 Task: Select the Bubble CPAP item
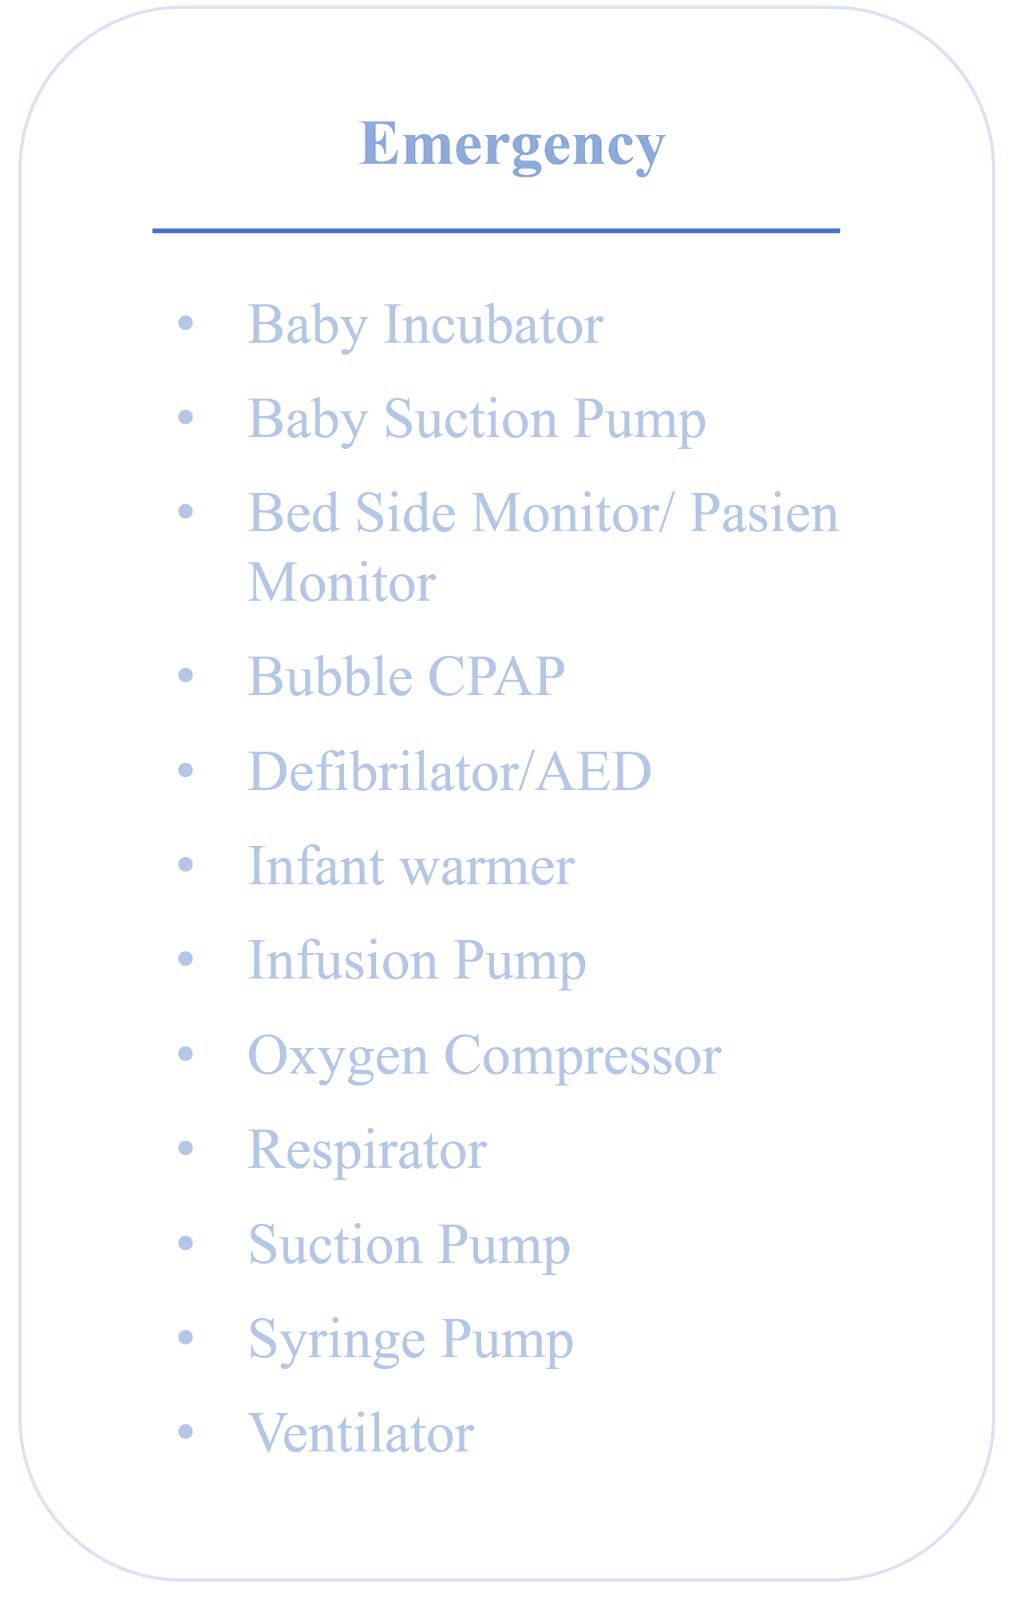pyautogui.click(x=406, y=677)
